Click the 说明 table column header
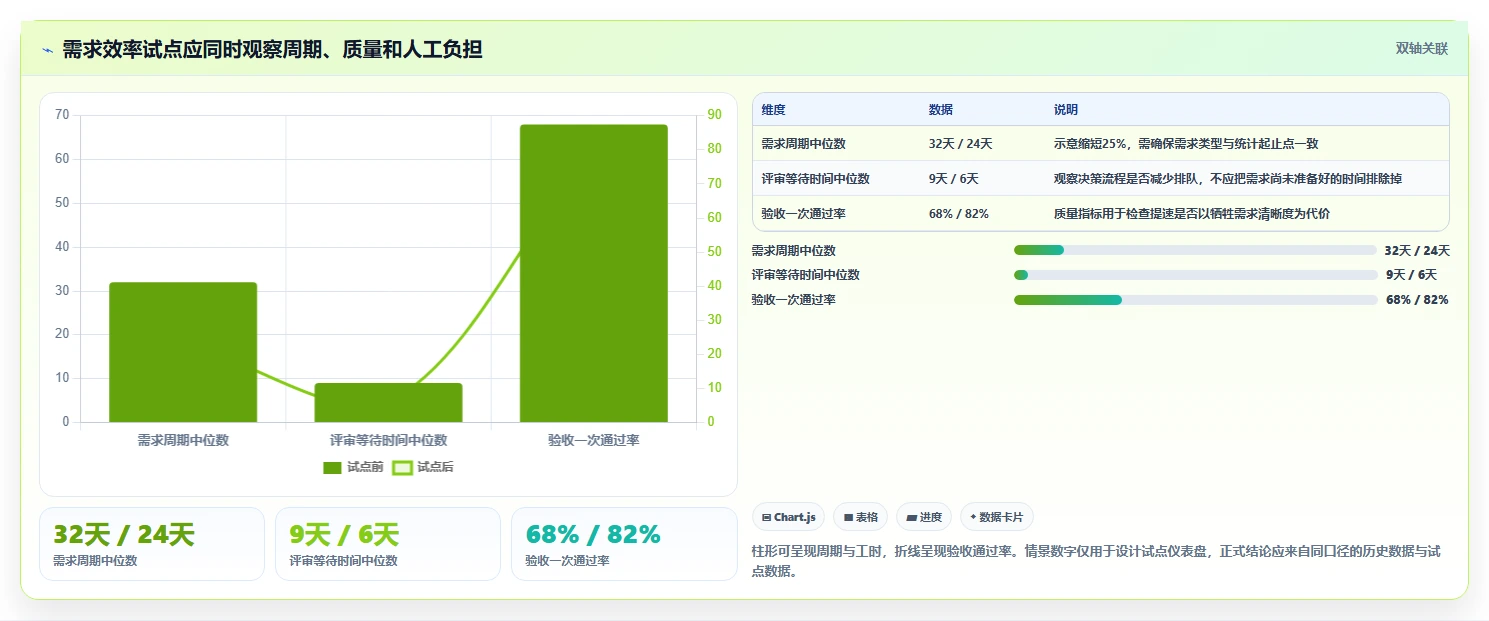This screenshot has height=621, width=1489. (x=1065, y=110)
